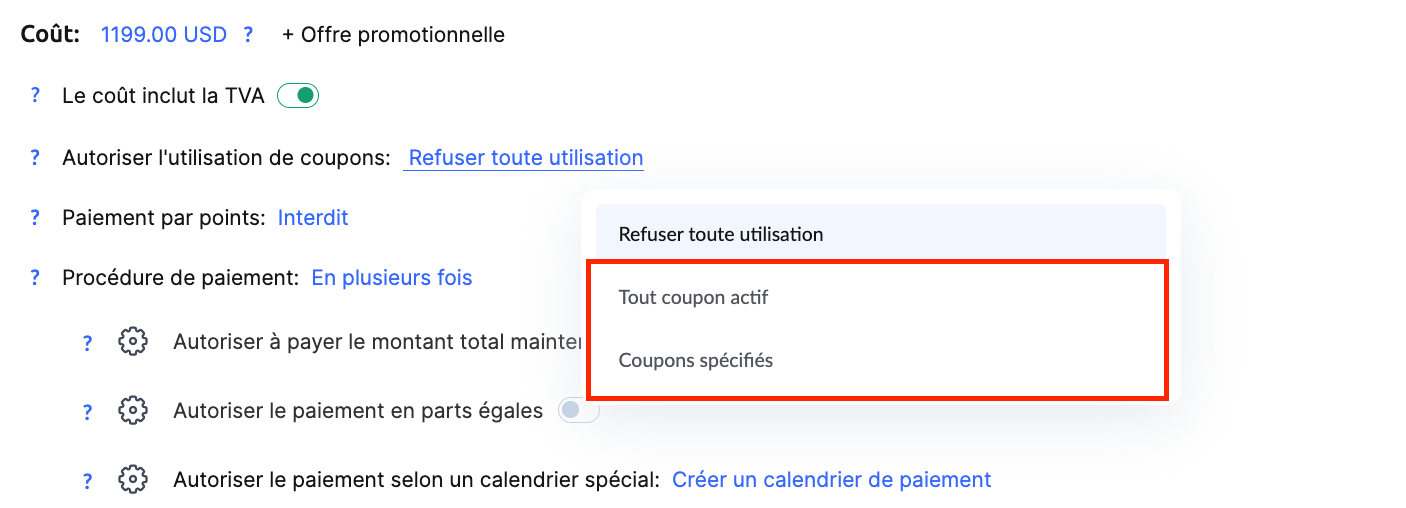Image resolution: width=1406 pixels, height=508 pixels.
Task: Open gear settings for calendrier spécial payment
Action: pyautogui.click(x=132, y=480)
